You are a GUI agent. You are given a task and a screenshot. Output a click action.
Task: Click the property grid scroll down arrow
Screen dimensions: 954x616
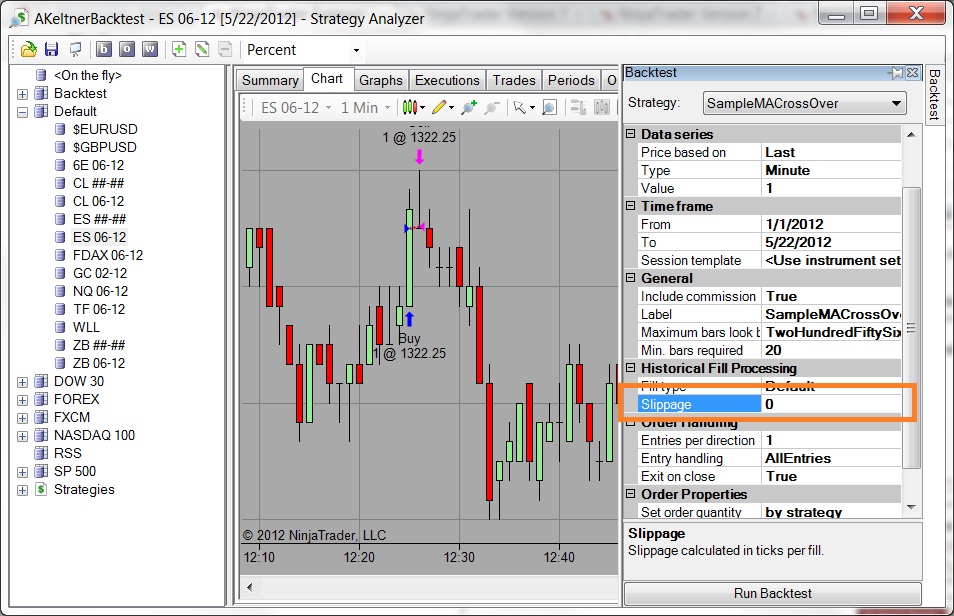coord(911,507)
